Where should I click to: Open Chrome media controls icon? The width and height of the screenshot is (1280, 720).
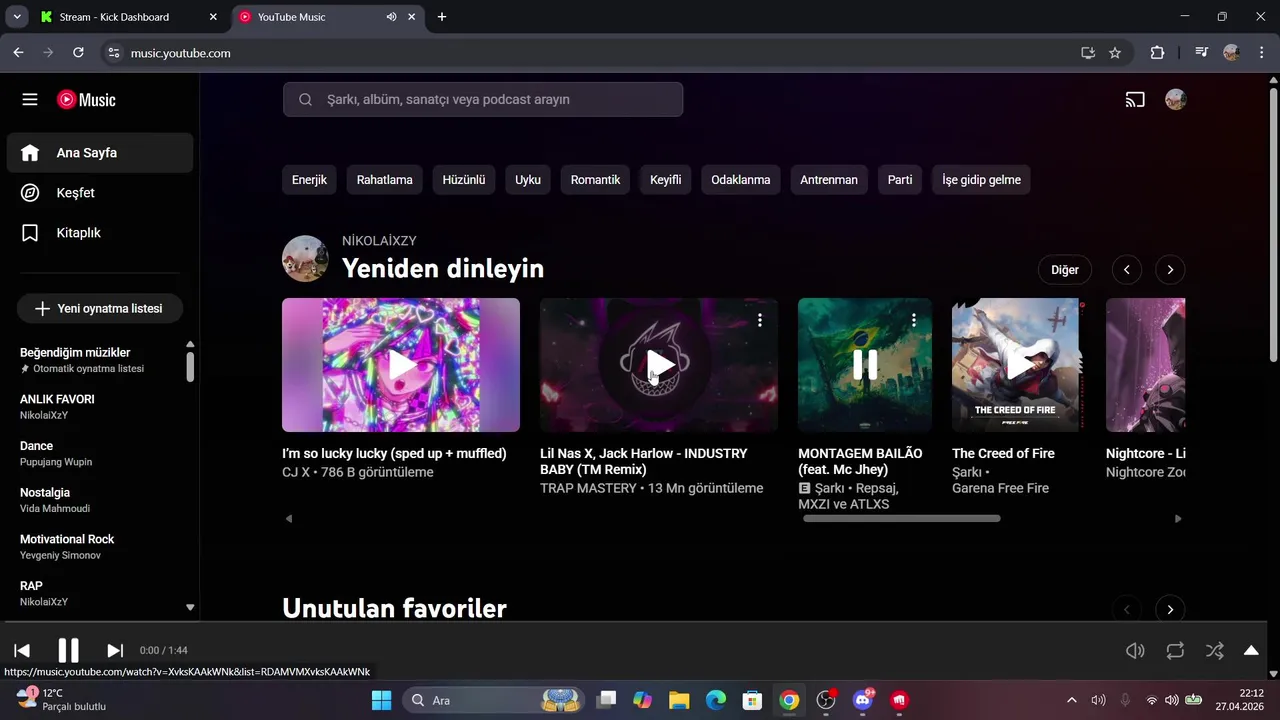coord(1201,53)
